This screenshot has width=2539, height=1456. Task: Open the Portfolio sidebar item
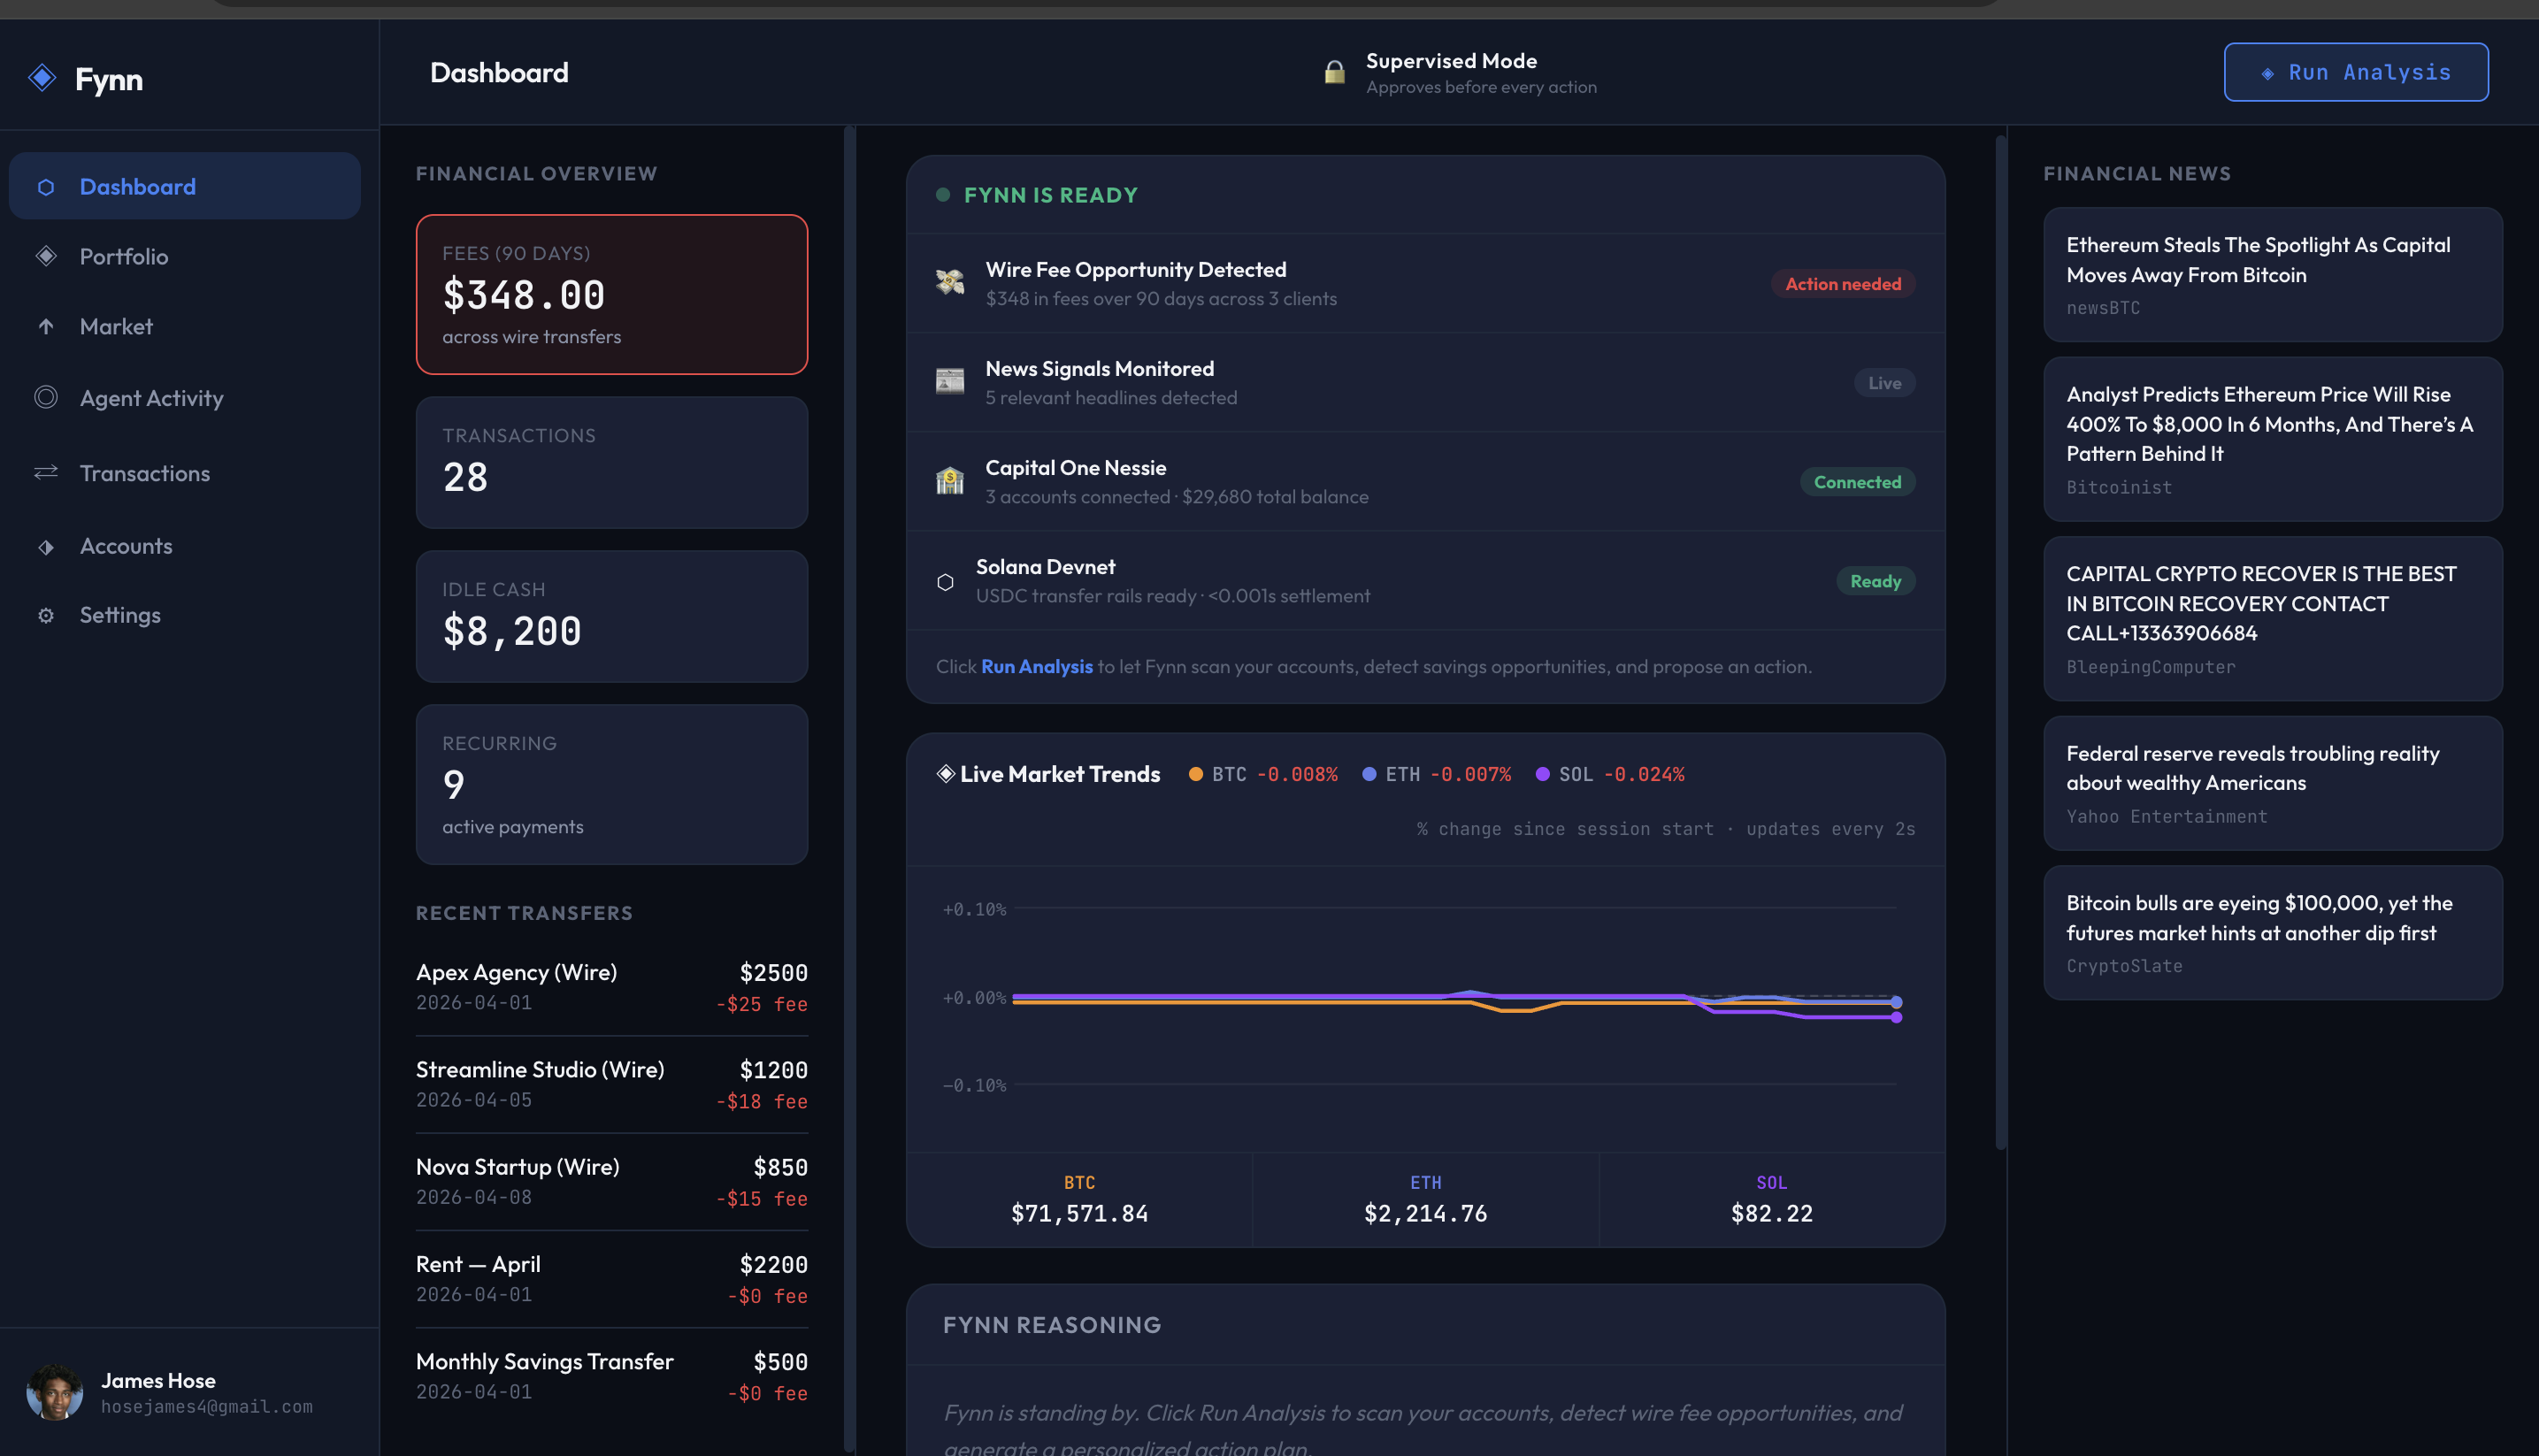(x=124, y=256)
